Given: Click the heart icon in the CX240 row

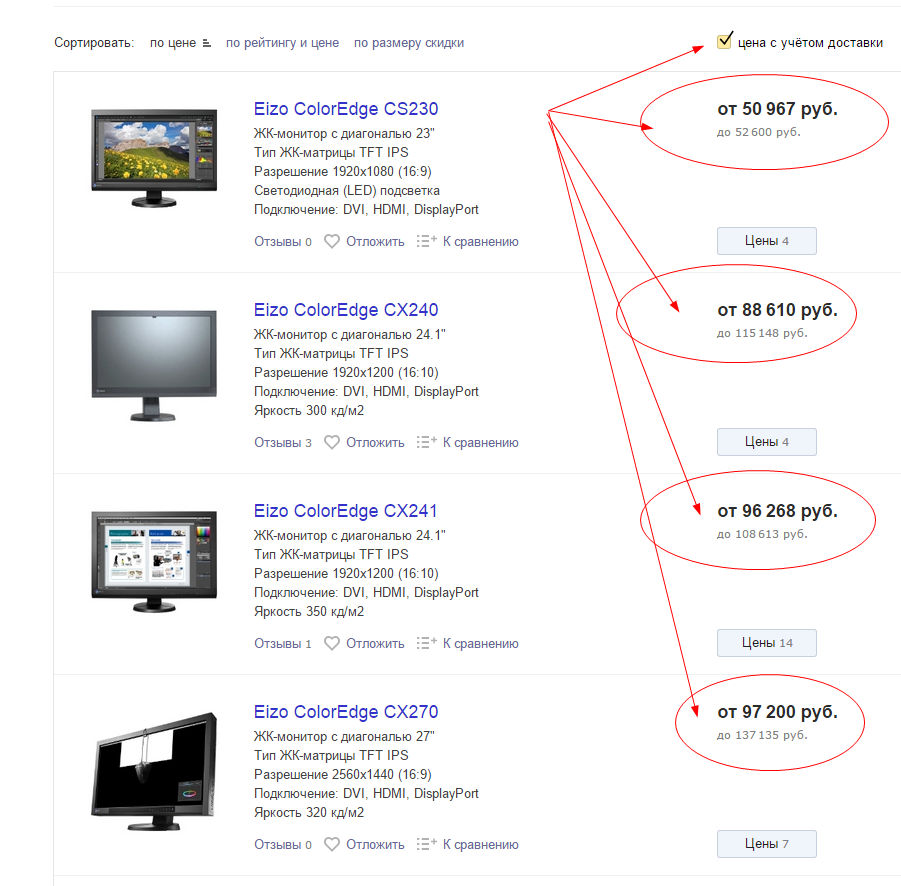Looking at the screenshot, I should coord(332,442).
